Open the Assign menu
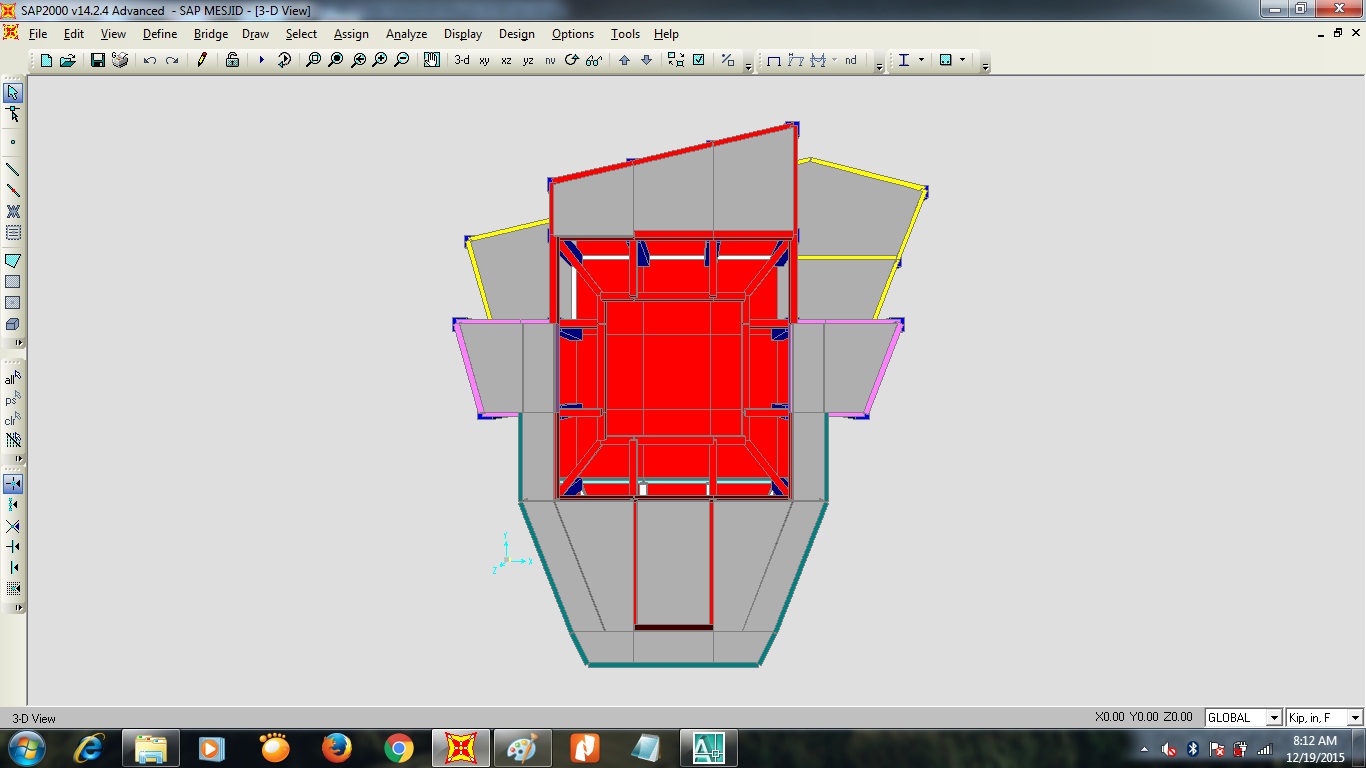 tap(351, 34)
